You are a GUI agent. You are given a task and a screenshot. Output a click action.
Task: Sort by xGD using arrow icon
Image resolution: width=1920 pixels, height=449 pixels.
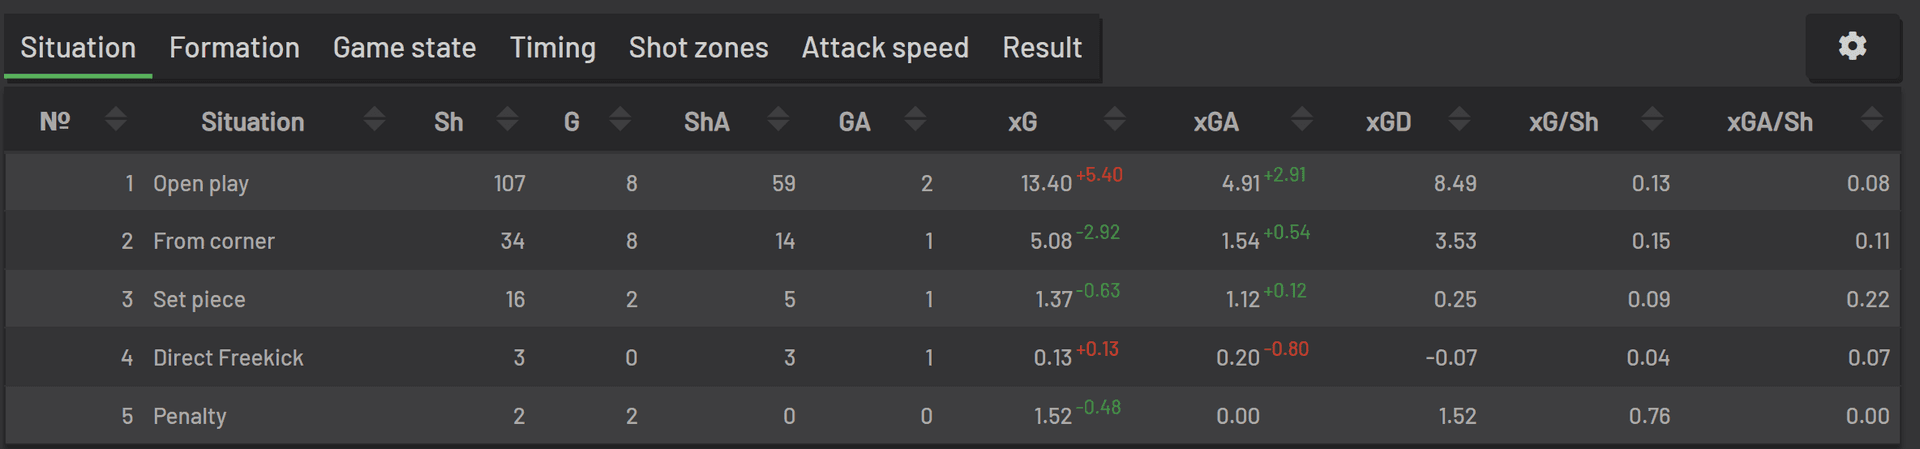point(1459,120)
